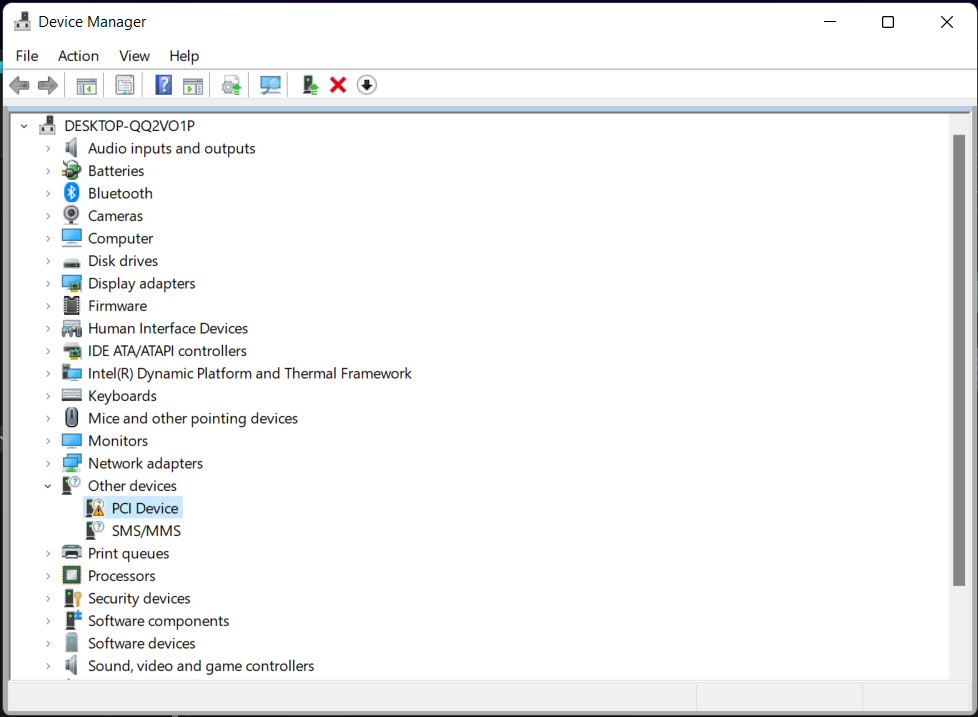978x717 pixels.
Task: Open the Action menu
Action: 78,56
